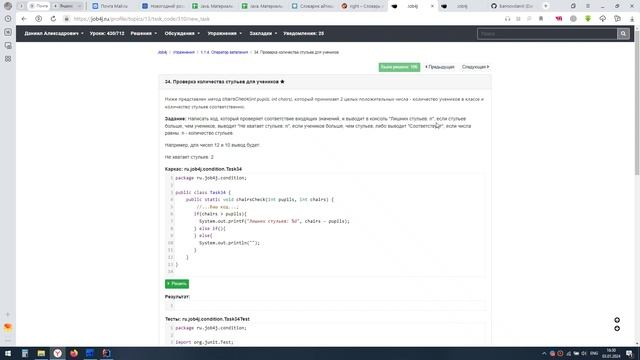Screen dimensions: 640x360
Task: Click the green solutions count button
Action: point(399,67)
